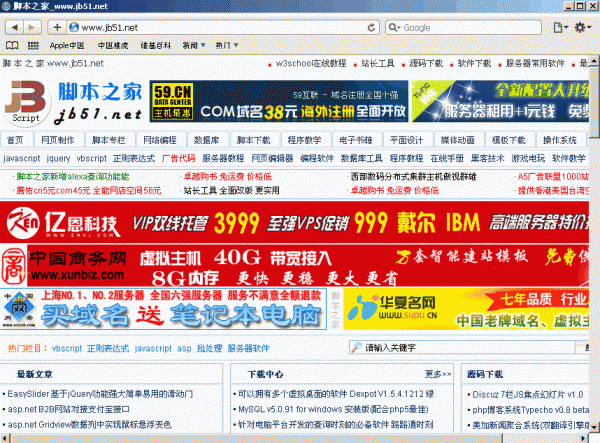Viewport: 600px width, 443px height.
Task: Click the plus add-bookmark button
Action: coord(57,28)
